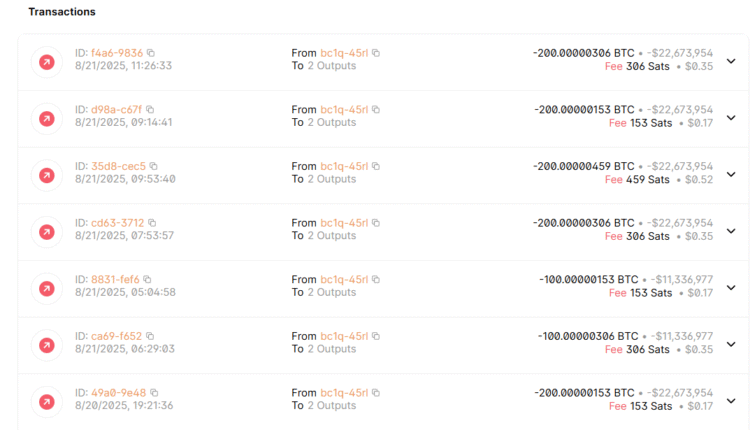Click the Transactions heading
This screenshot has width=750, height=430.
62,12
